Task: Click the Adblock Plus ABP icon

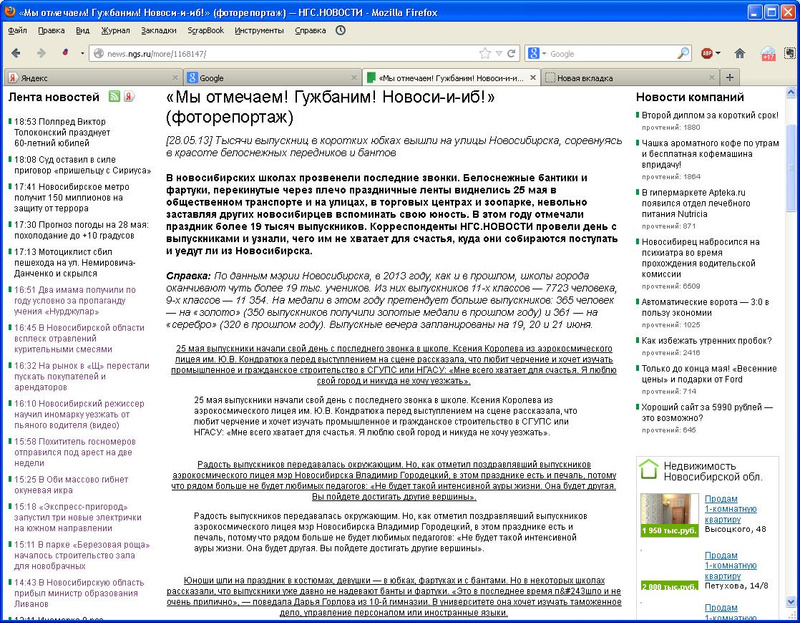Action: pyautogui.click(x=707, y=53)
